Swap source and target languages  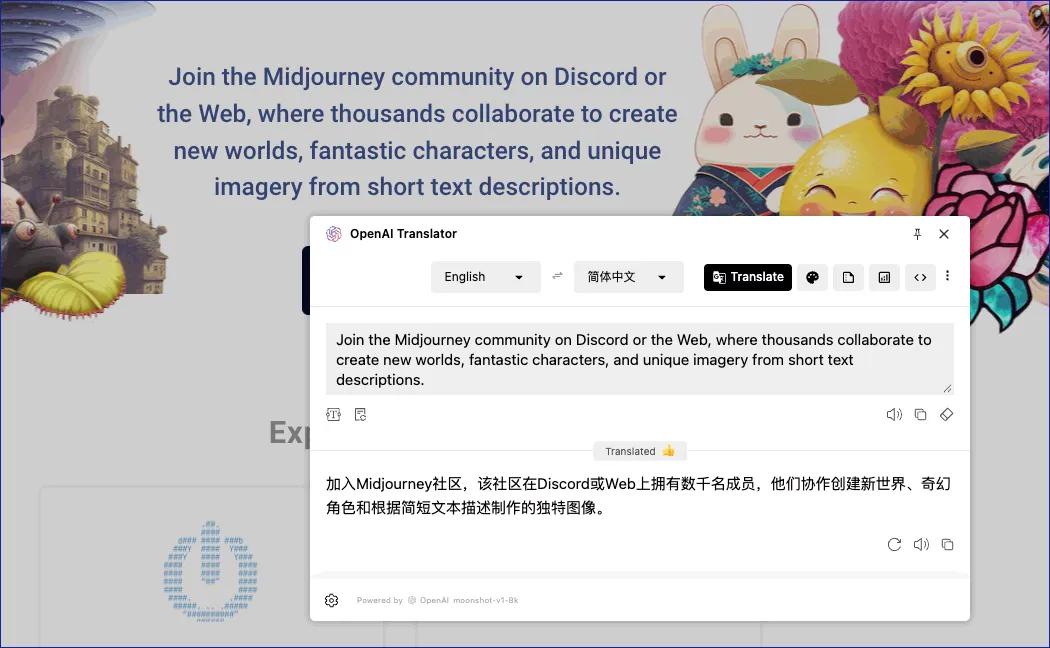click(x=557, y=277)
